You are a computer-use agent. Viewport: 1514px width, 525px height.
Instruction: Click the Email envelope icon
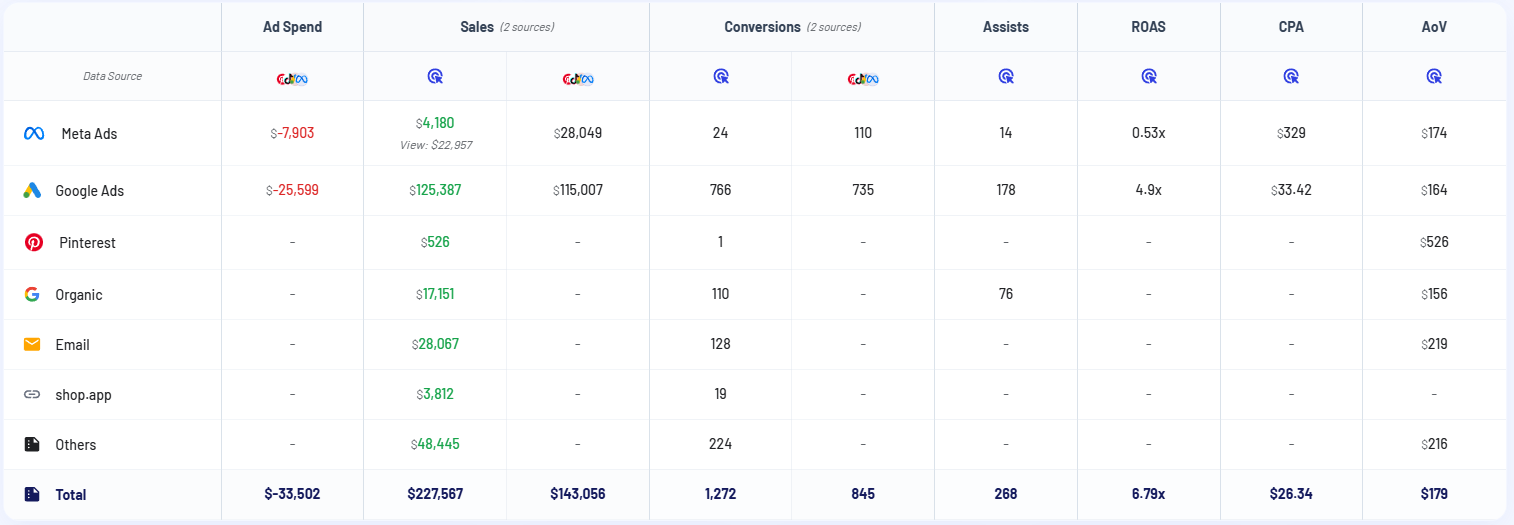tap(32, 344)
